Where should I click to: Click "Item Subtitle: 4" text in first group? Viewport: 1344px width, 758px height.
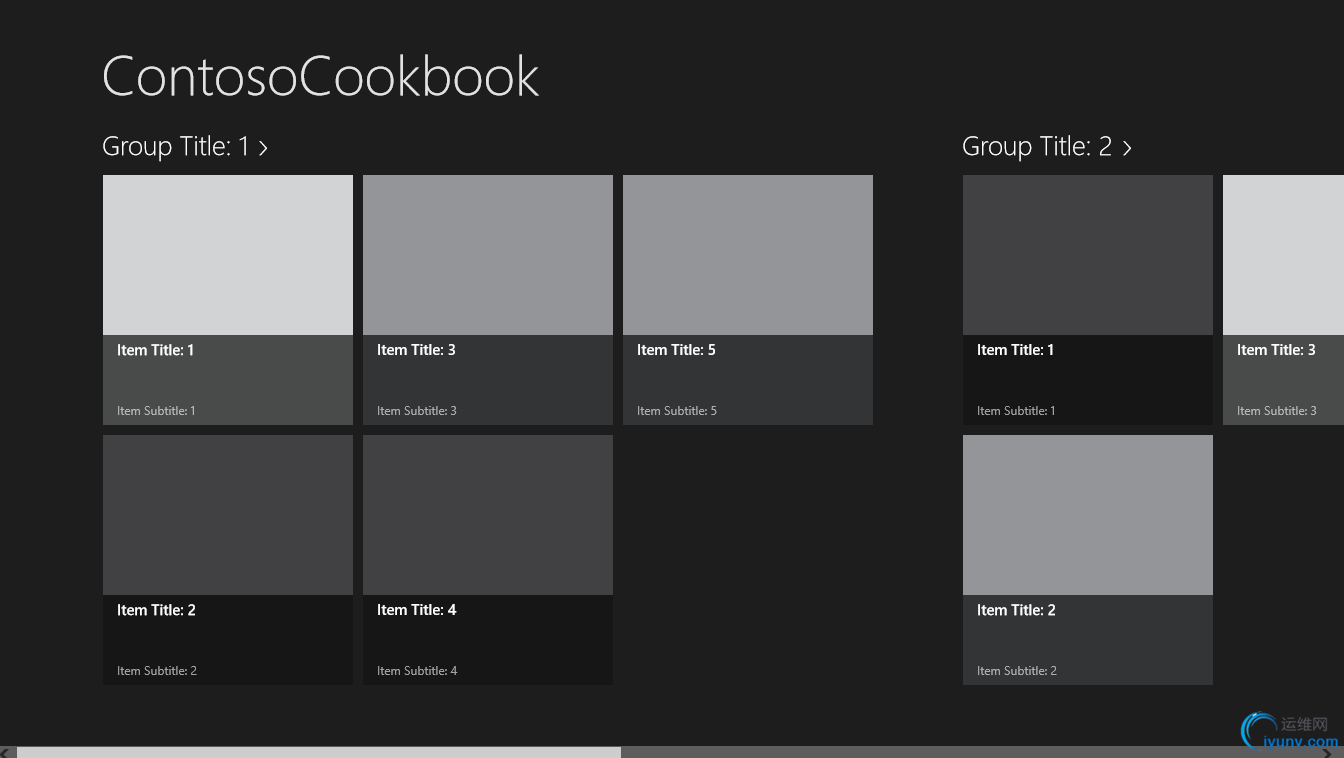coord(417,671)
